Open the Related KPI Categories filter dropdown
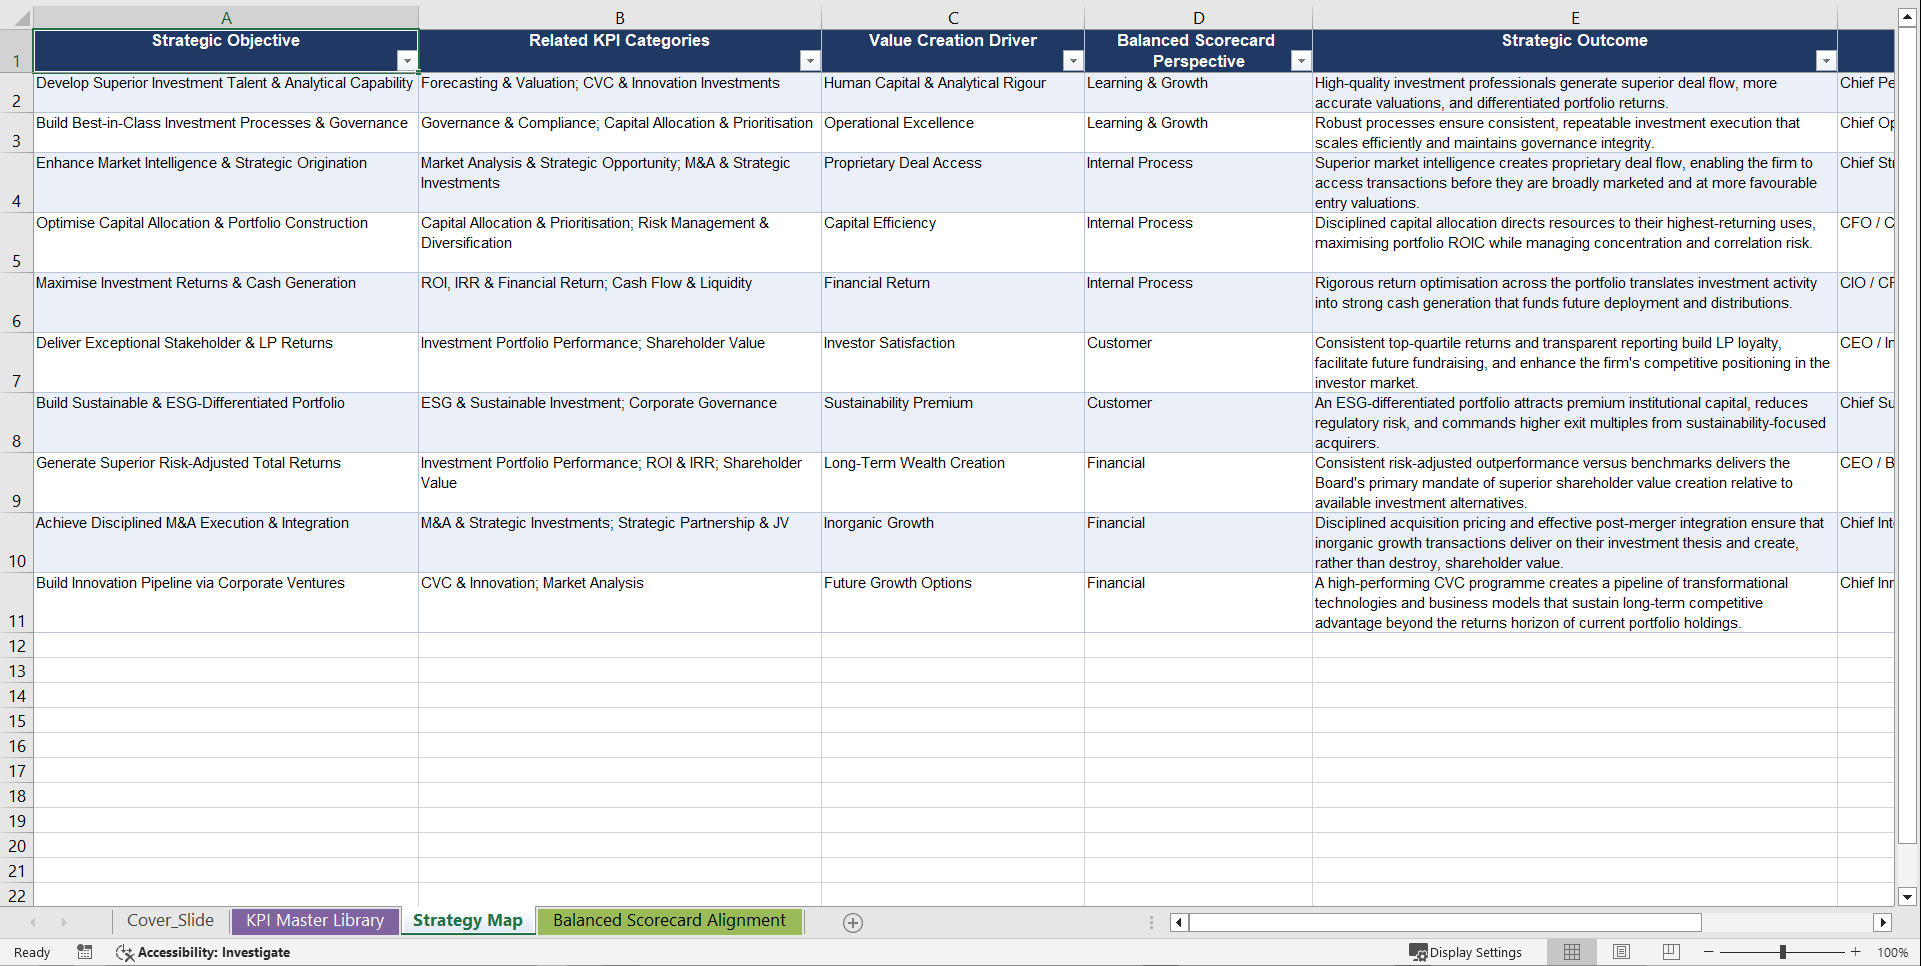The height and width of the screenshot is (966, 1921). pyautogui.click(x=810, y=61)
